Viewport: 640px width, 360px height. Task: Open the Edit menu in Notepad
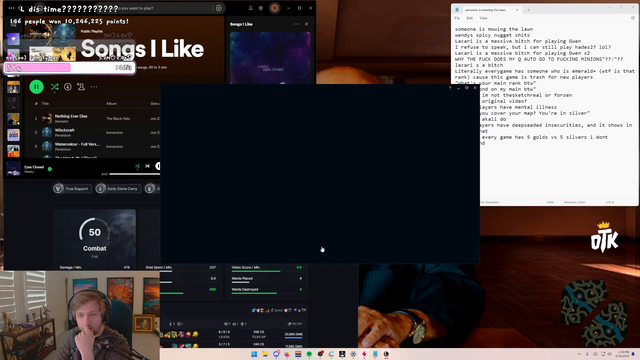click(470, 18)
